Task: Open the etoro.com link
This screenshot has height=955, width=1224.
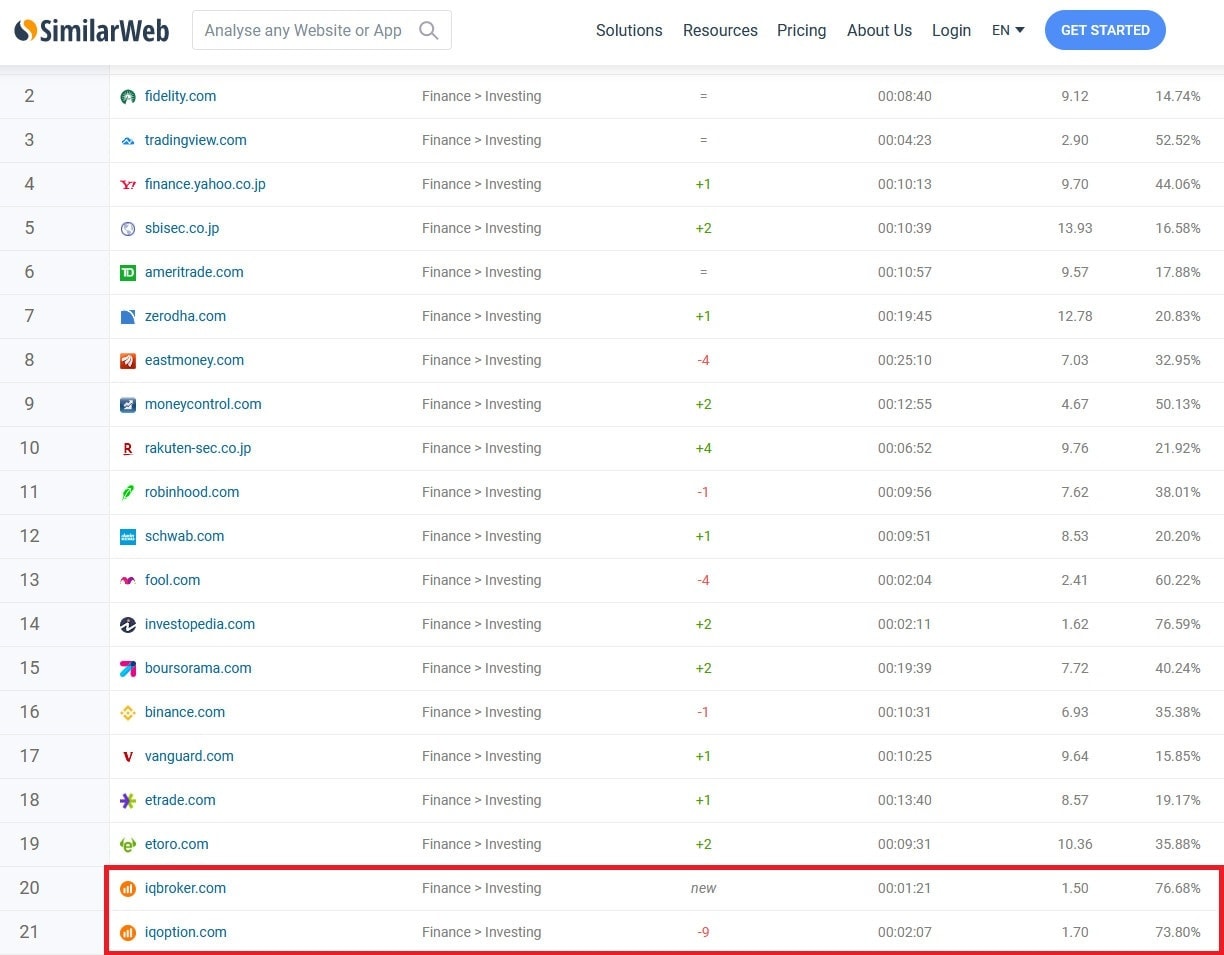Action: click(x=176, y=844)
